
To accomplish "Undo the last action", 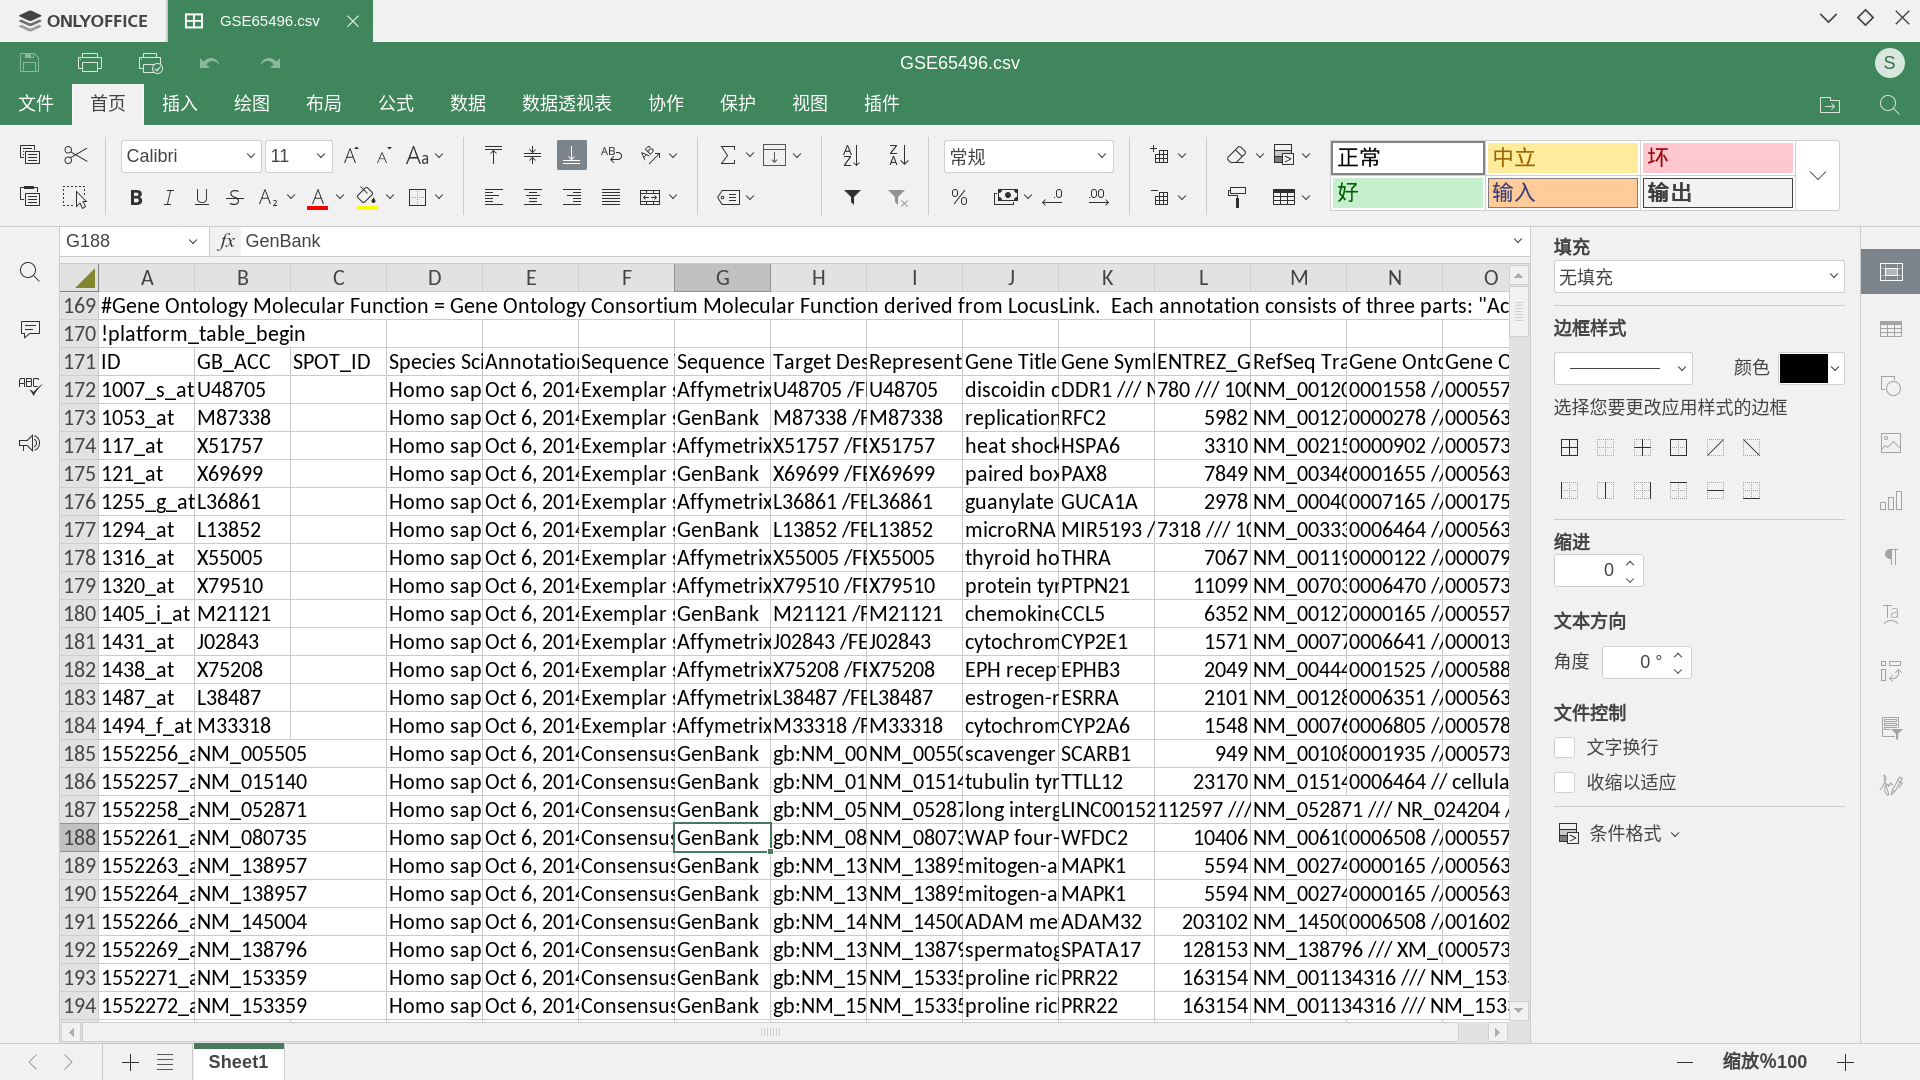I will pyautogui.click(x=209, y=63).
